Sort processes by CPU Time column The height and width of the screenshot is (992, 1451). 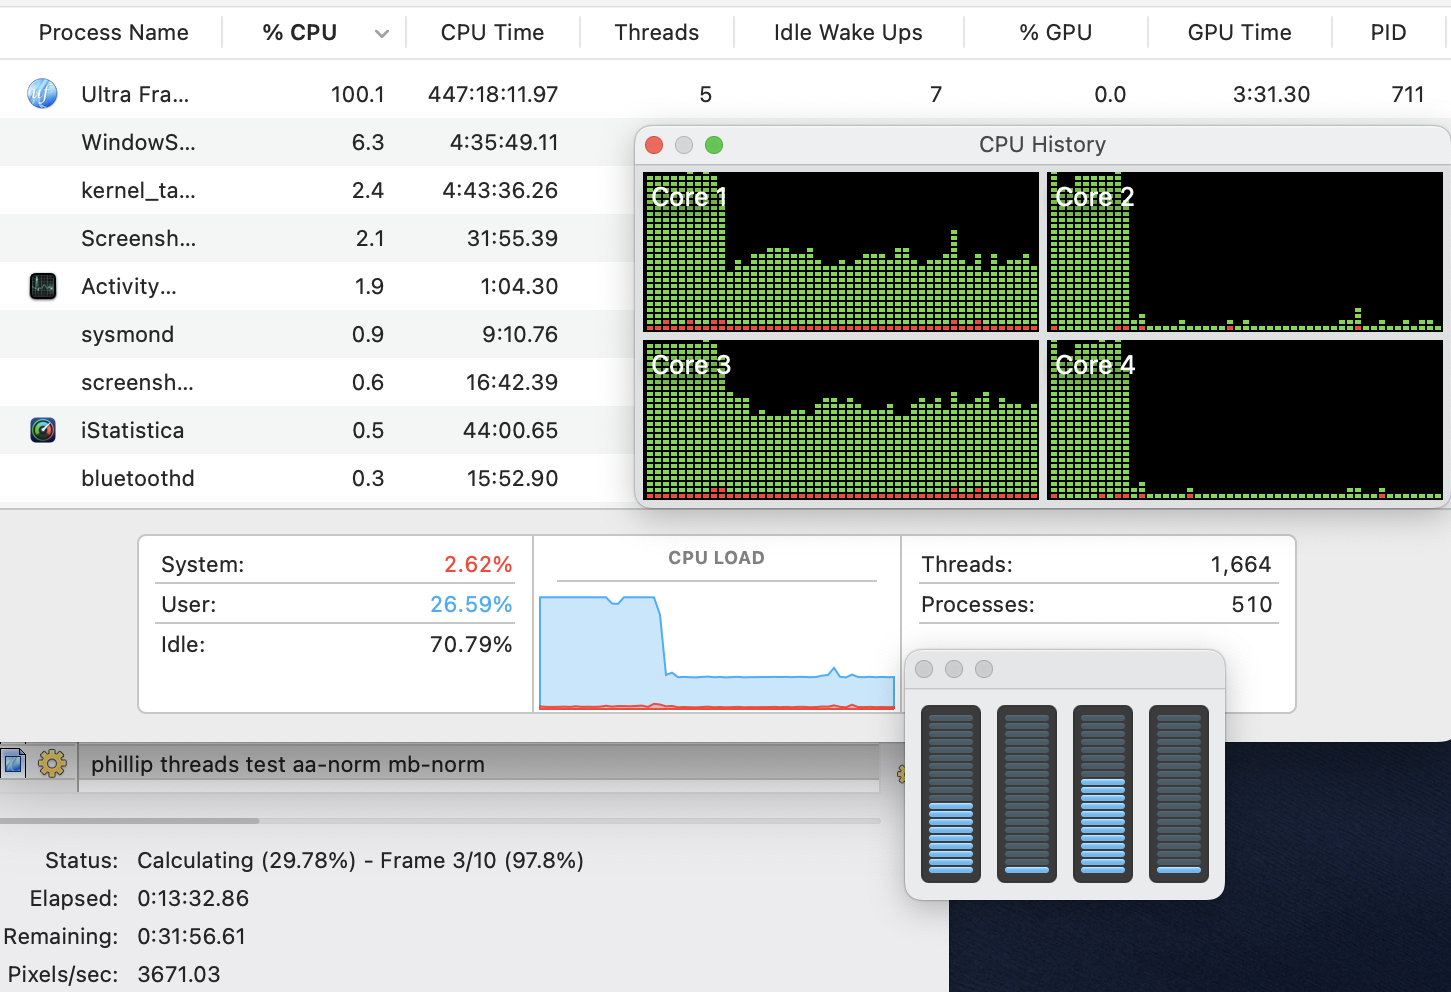pos(492,33)
